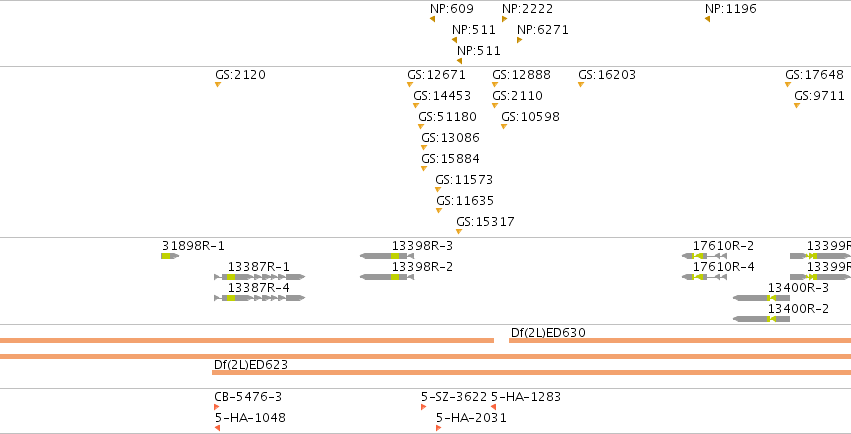The height and width of the screenshot is (434, 851).
Task: Click the 31898R-1 gene model glyph
Action: tap(170, 256)
